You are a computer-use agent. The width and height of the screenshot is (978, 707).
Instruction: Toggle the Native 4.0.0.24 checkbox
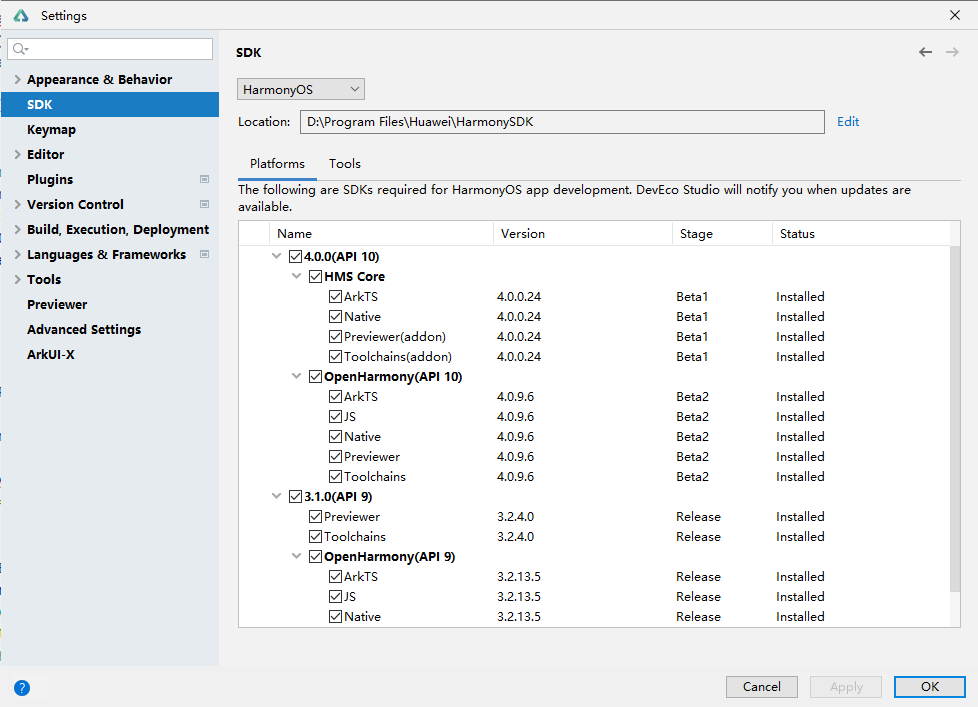[336, 316]
